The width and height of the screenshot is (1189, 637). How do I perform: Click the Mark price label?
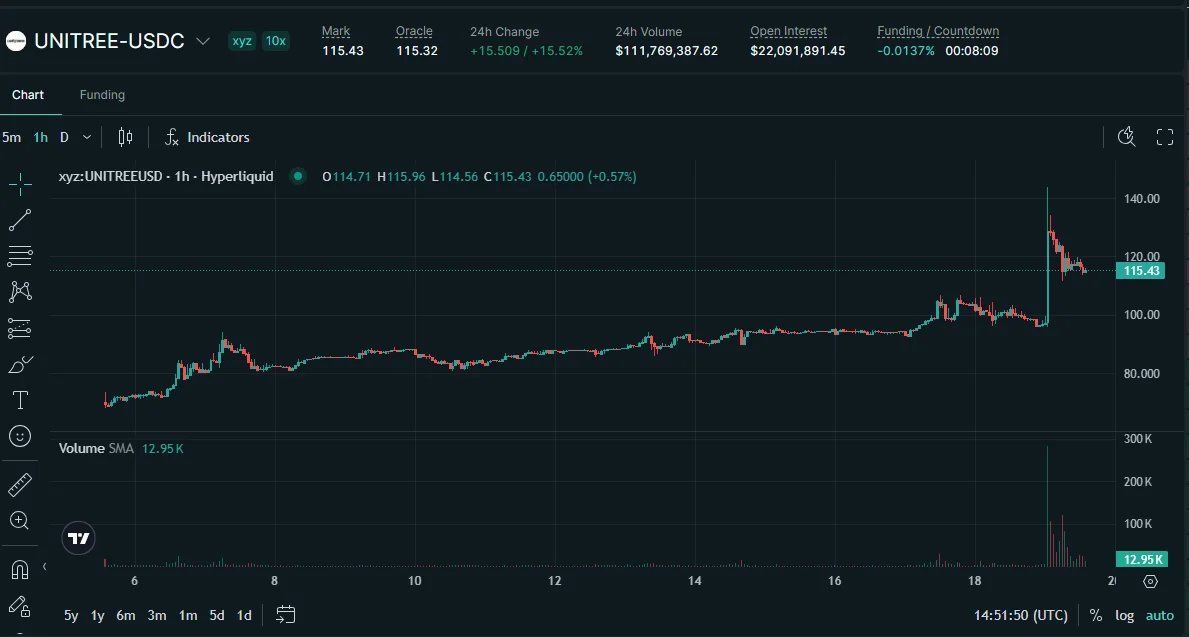[336, 31]
